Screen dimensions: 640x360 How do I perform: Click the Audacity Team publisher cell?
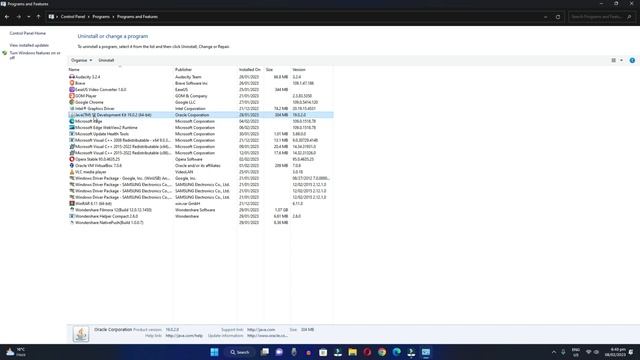188,77
